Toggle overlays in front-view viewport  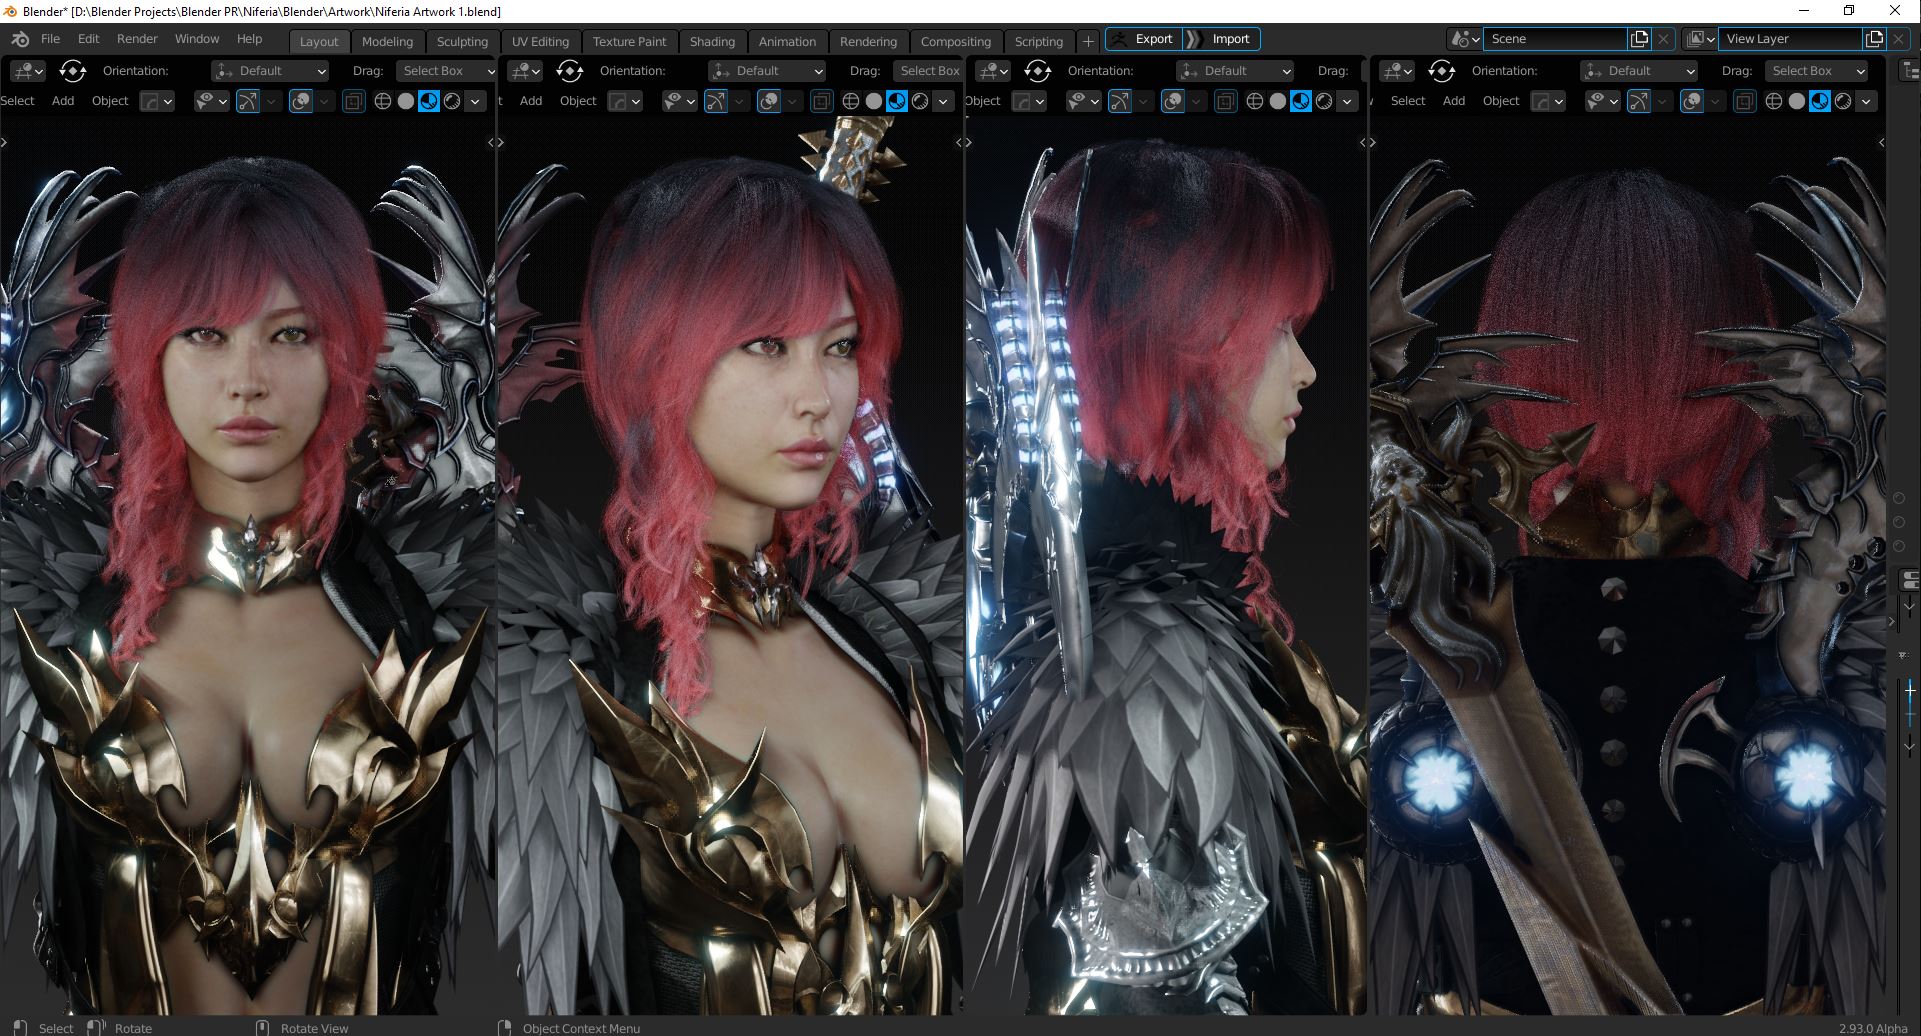(301, 101)
